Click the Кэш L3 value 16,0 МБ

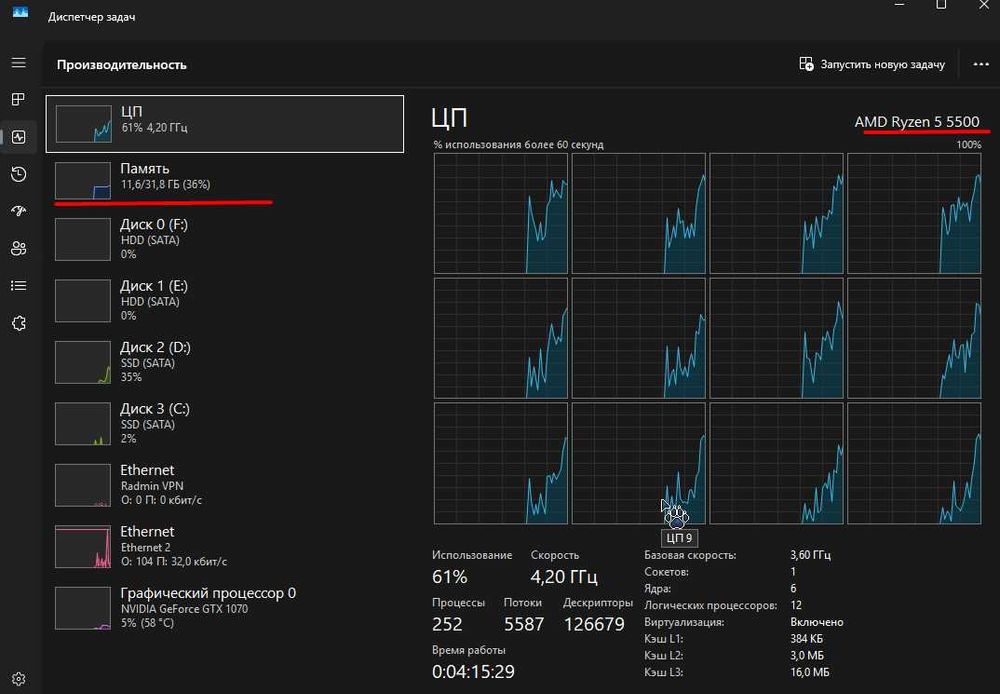point(810,672)
